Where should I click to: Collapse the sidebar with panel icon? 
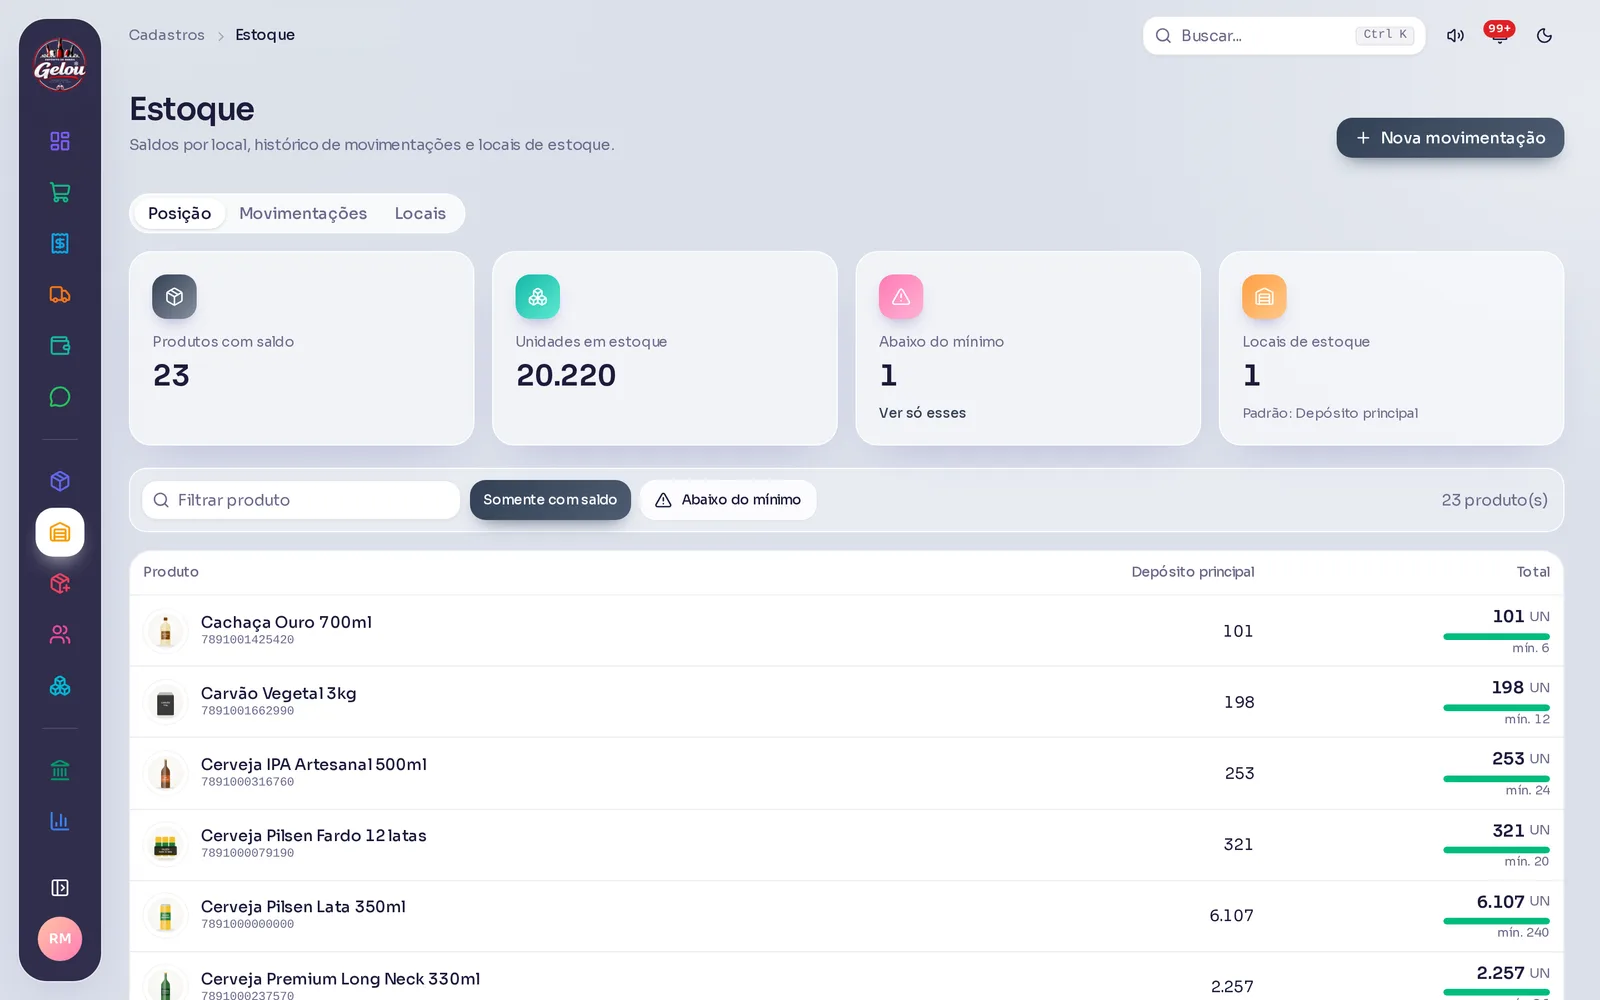tap(60, 888)
